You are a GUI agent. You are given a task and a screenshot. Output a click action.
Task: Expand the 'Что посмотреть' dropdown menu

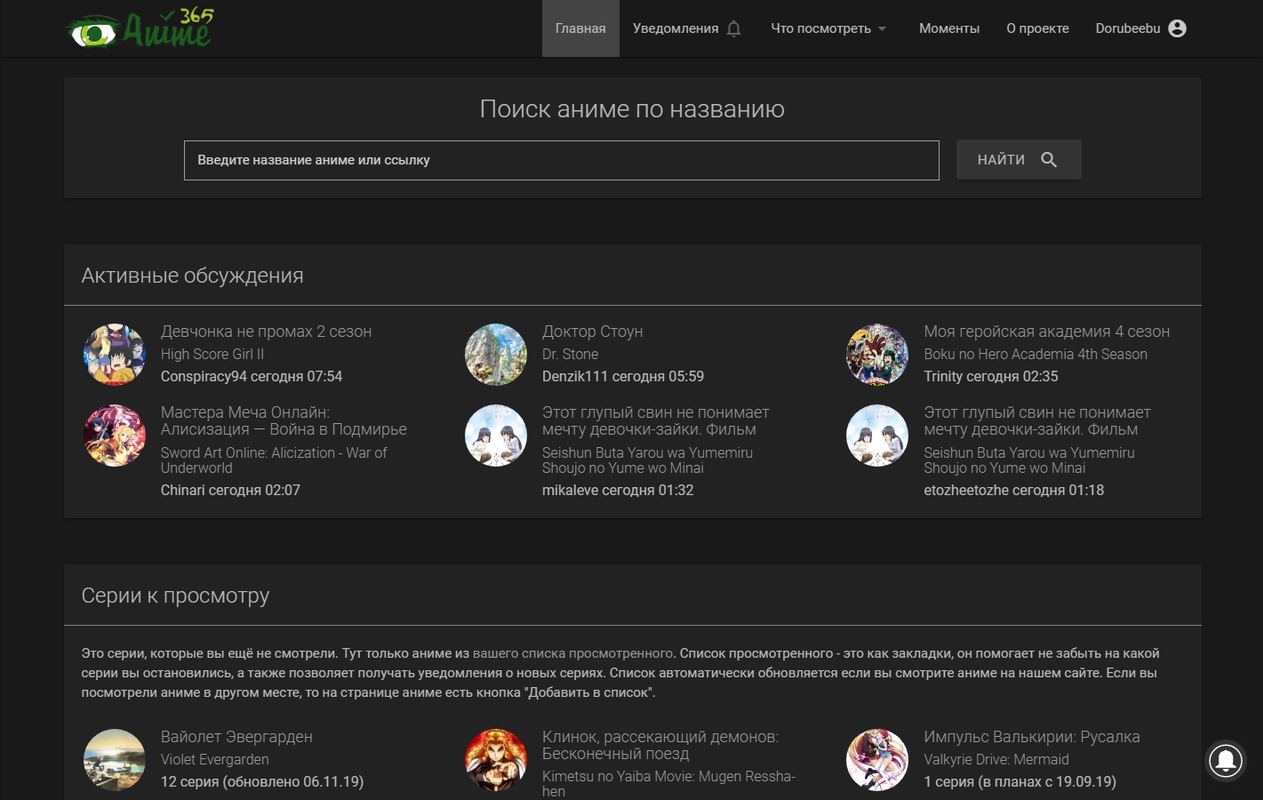click(x=828, y=29)
